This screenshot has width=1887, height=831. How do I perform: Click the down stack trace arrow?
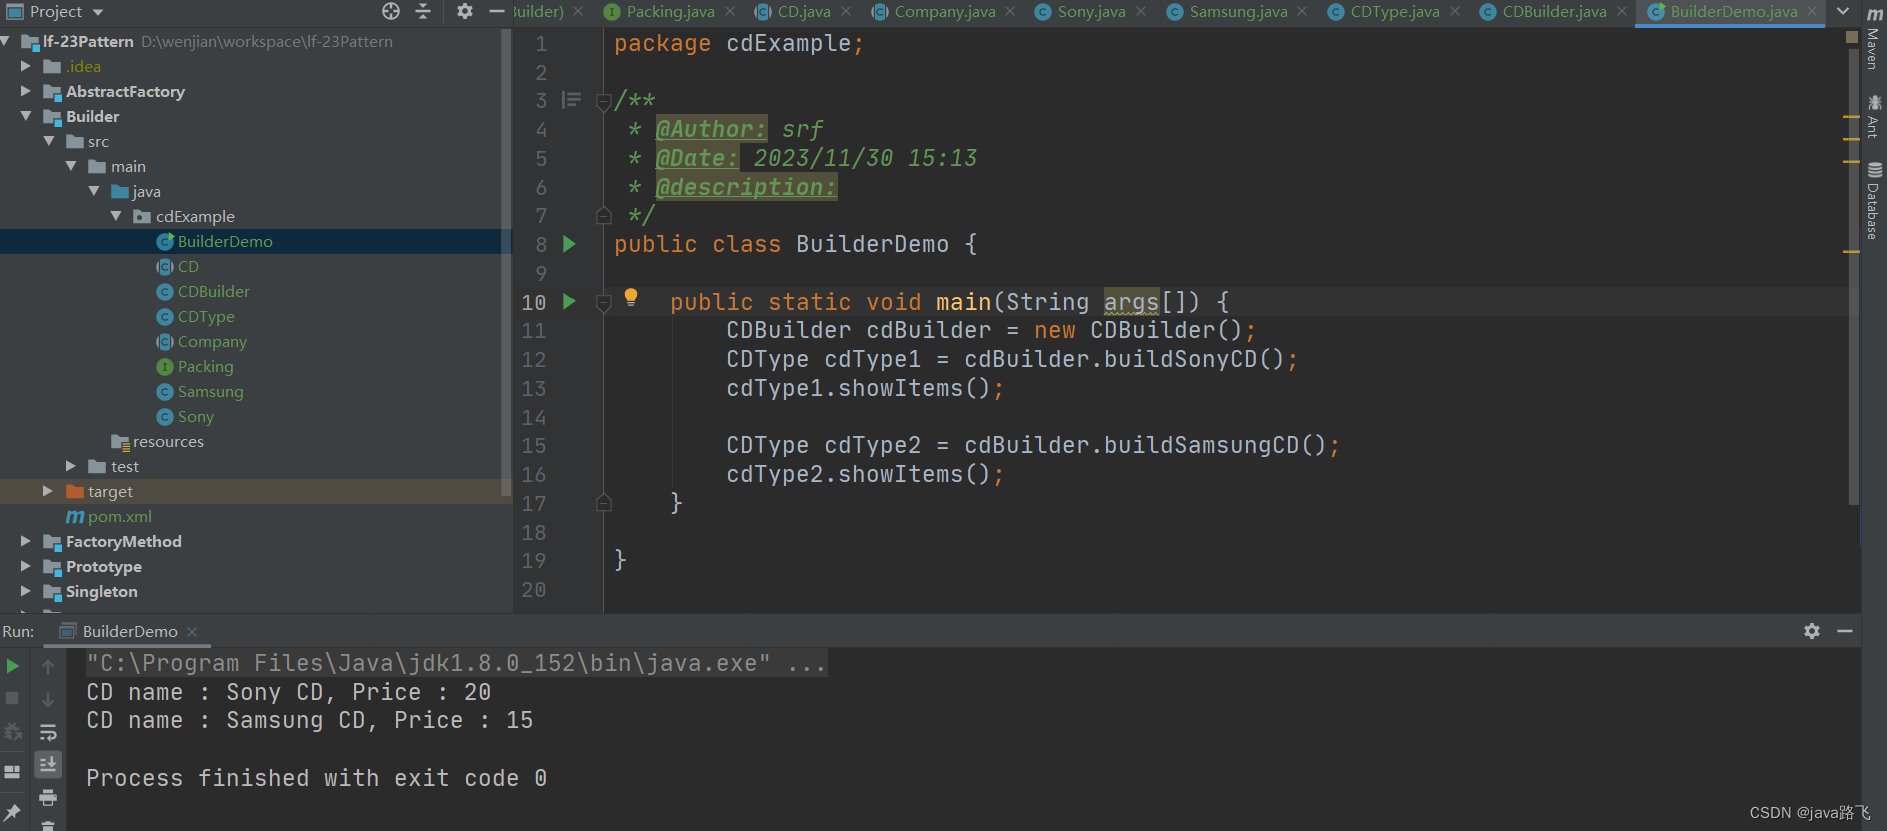(48, 699)
